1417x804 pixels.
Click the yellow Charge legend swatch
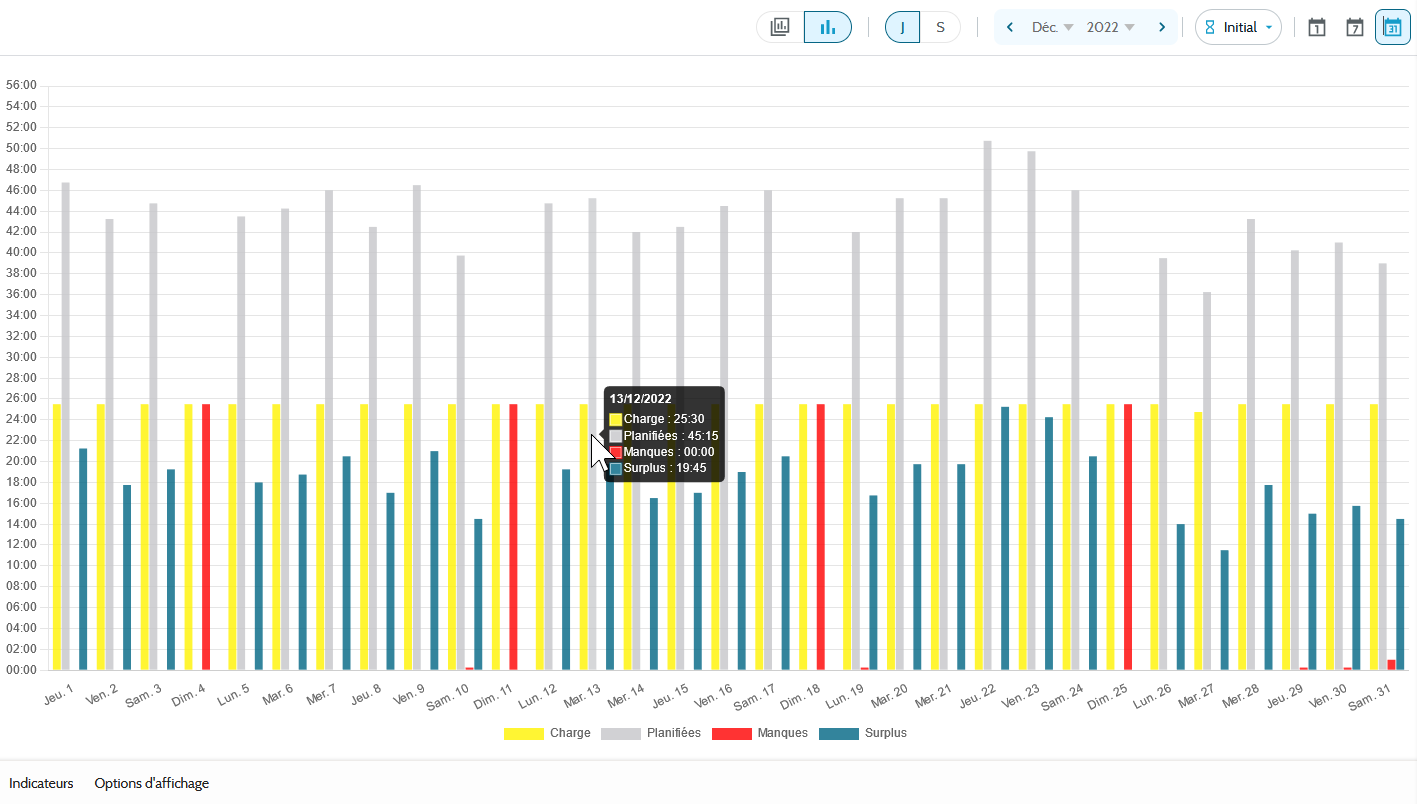pyautogui.click(x=523, y=733)
